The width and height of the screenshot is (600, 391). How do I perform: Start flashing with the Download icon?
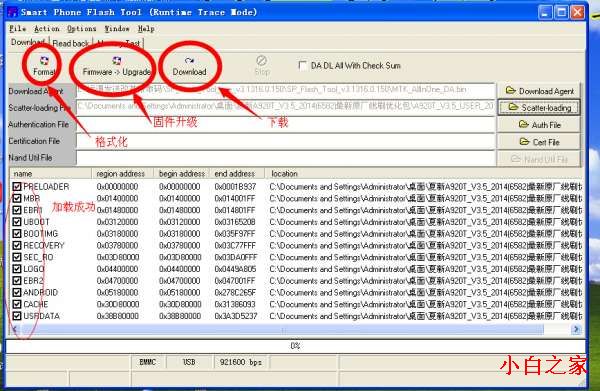189,66
